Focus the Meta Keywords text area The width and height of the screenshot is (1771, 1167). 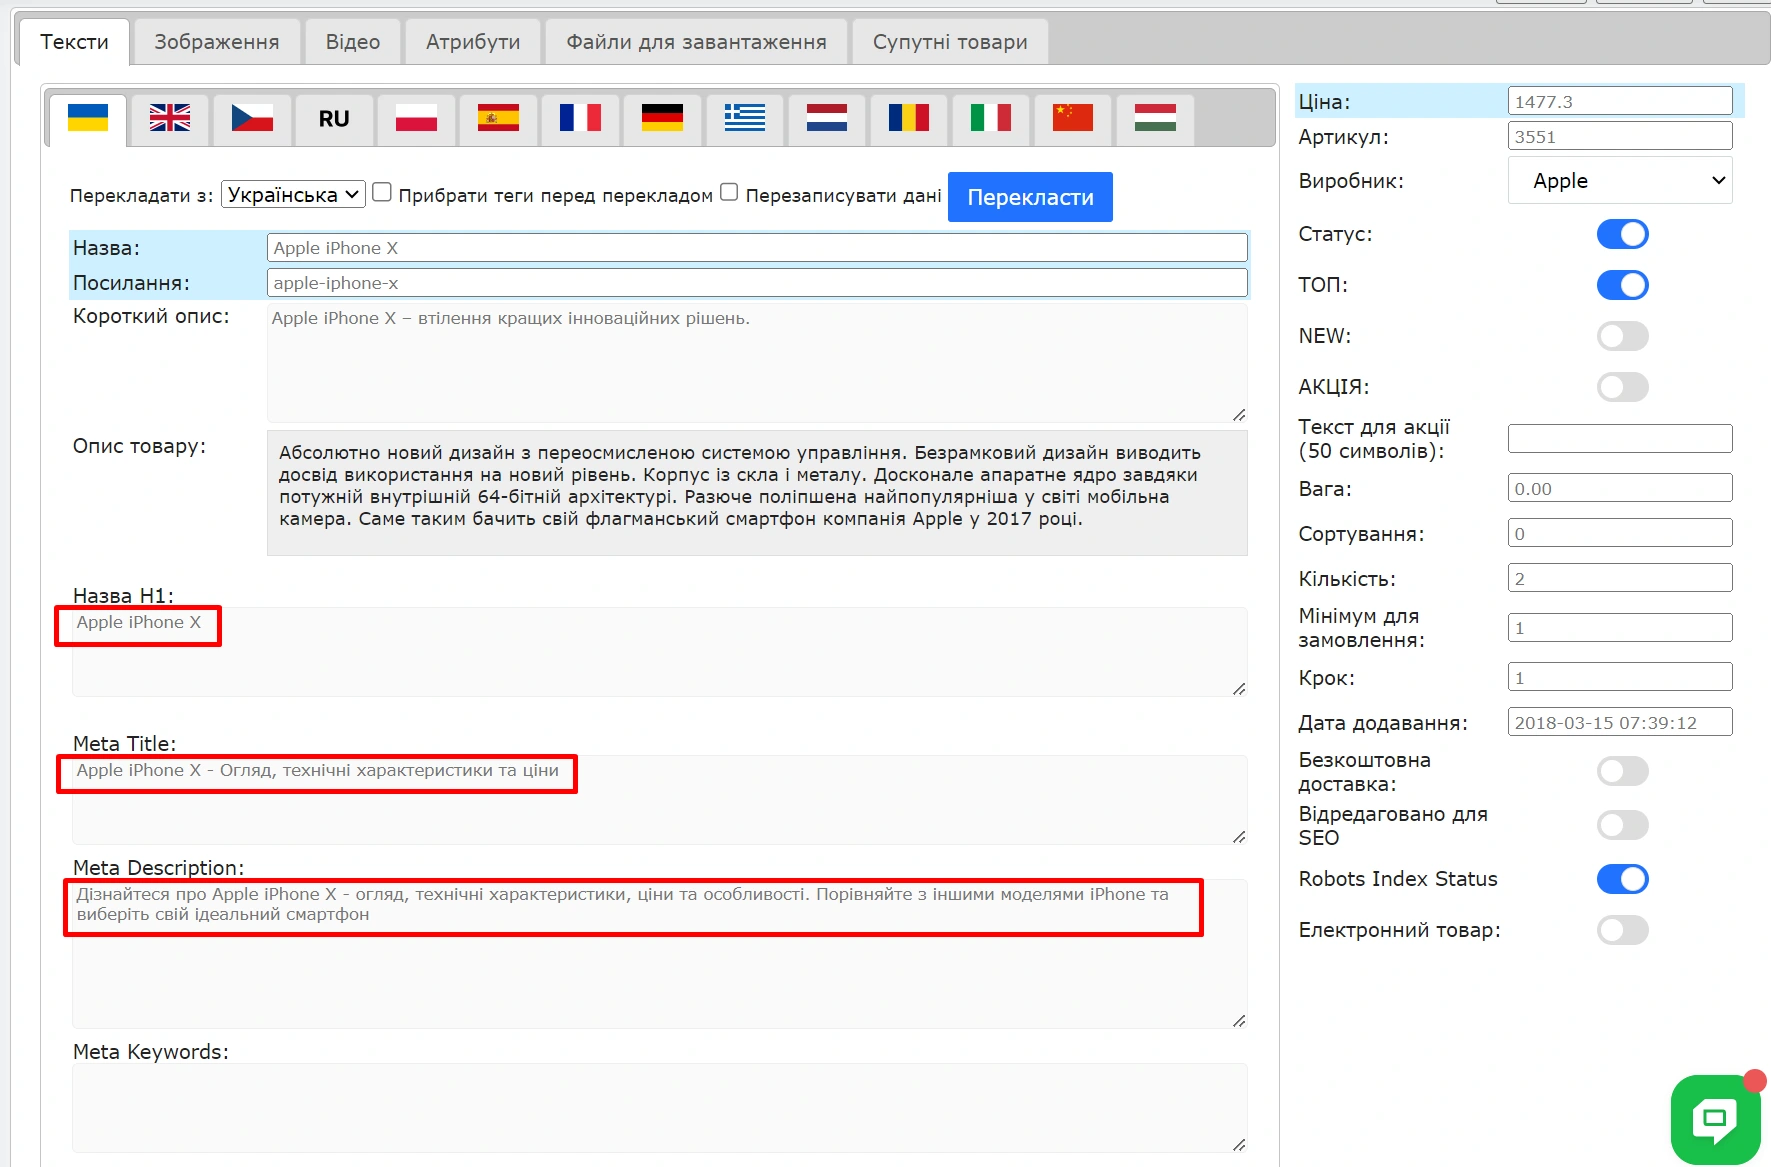659,1107
